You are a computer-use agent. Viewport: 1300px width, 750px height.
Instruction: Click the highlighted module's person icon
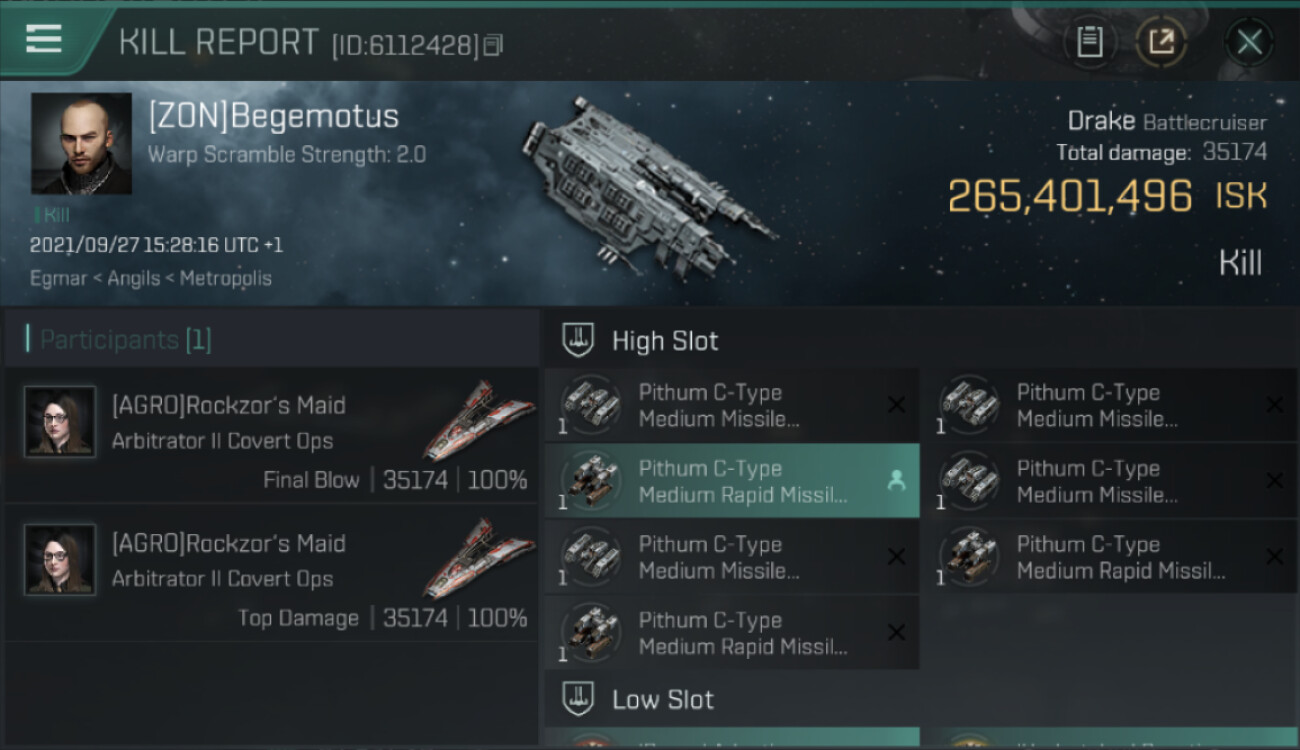pyautogui.click(x=896, y=481)
